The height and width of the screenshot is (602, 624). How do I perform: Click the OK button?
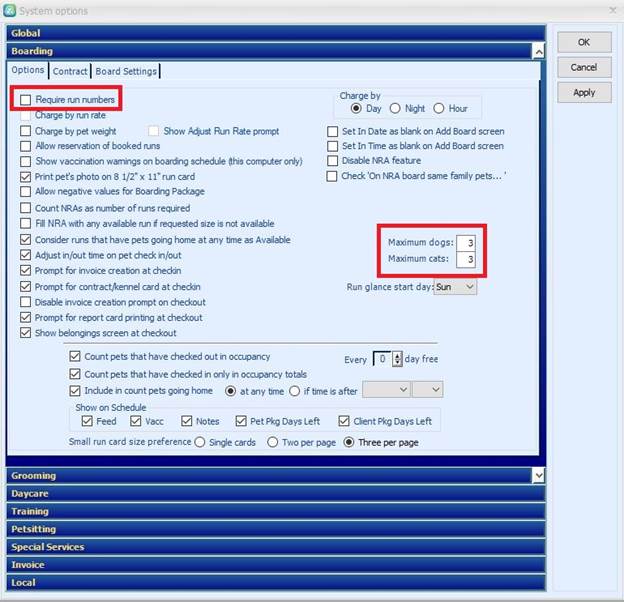[584, 43]
